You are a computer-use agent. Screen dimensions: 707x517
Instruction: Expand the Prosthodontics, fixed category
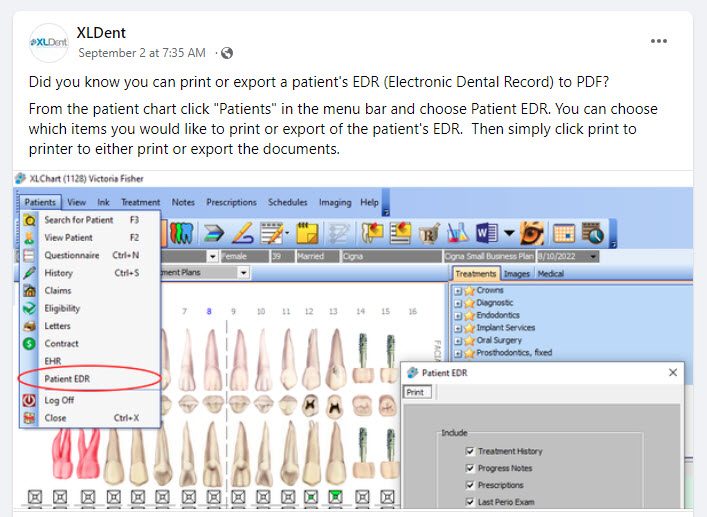click(x=458, y=354)
